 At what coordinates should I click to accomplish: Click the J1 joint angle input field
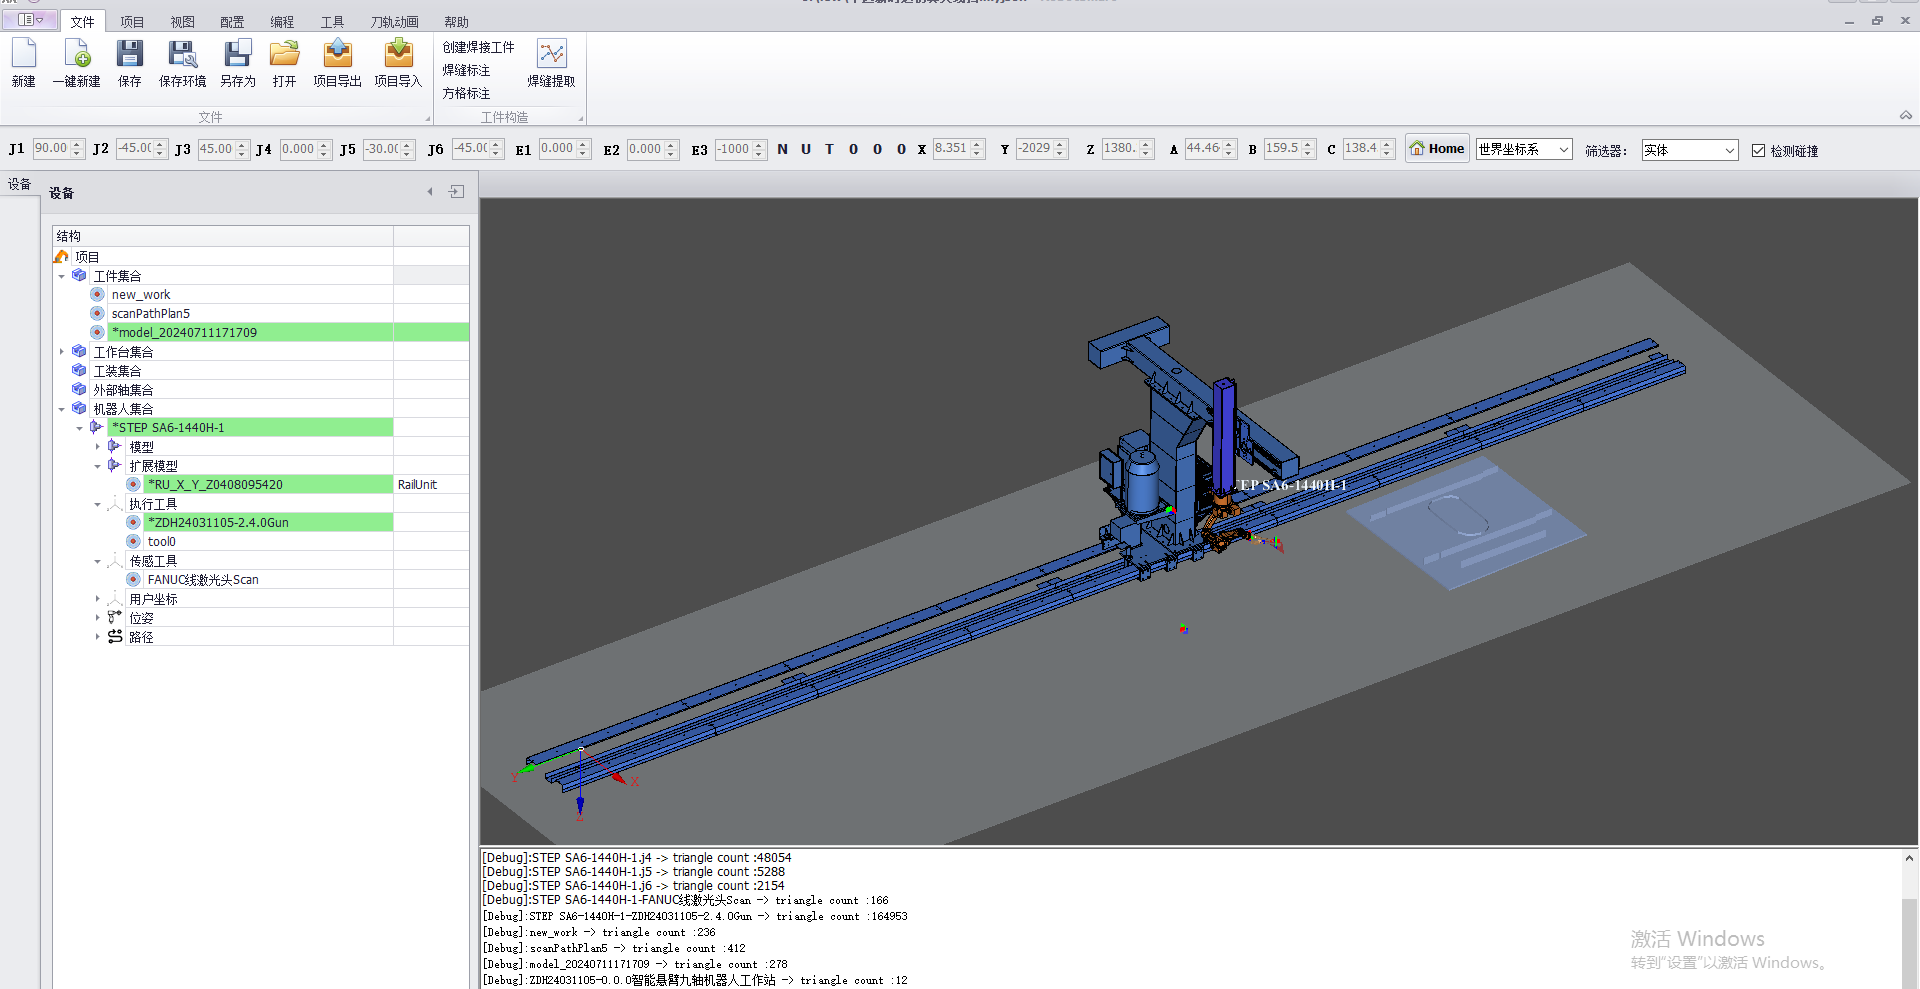[x=51, y=149]
